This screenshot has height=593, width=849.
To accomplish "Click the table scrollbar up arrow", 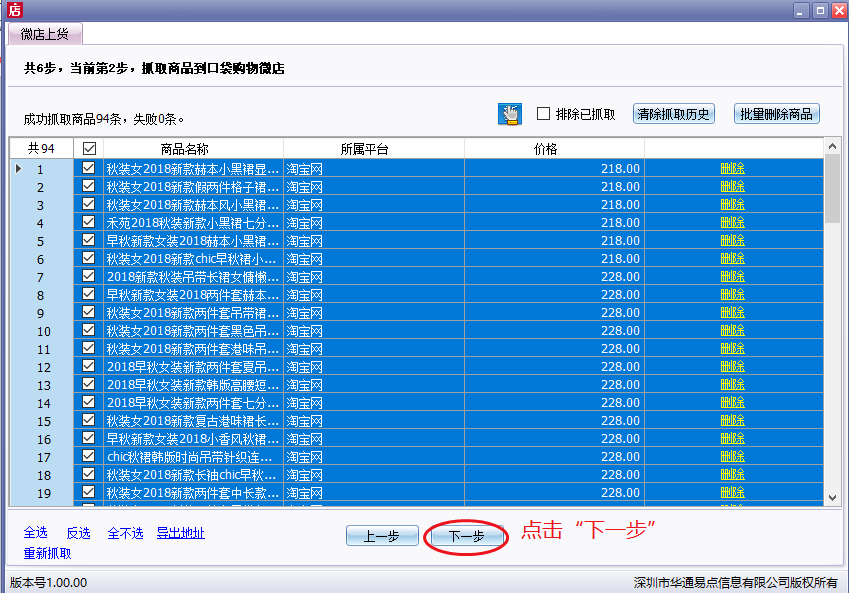I will coord(832,148).
